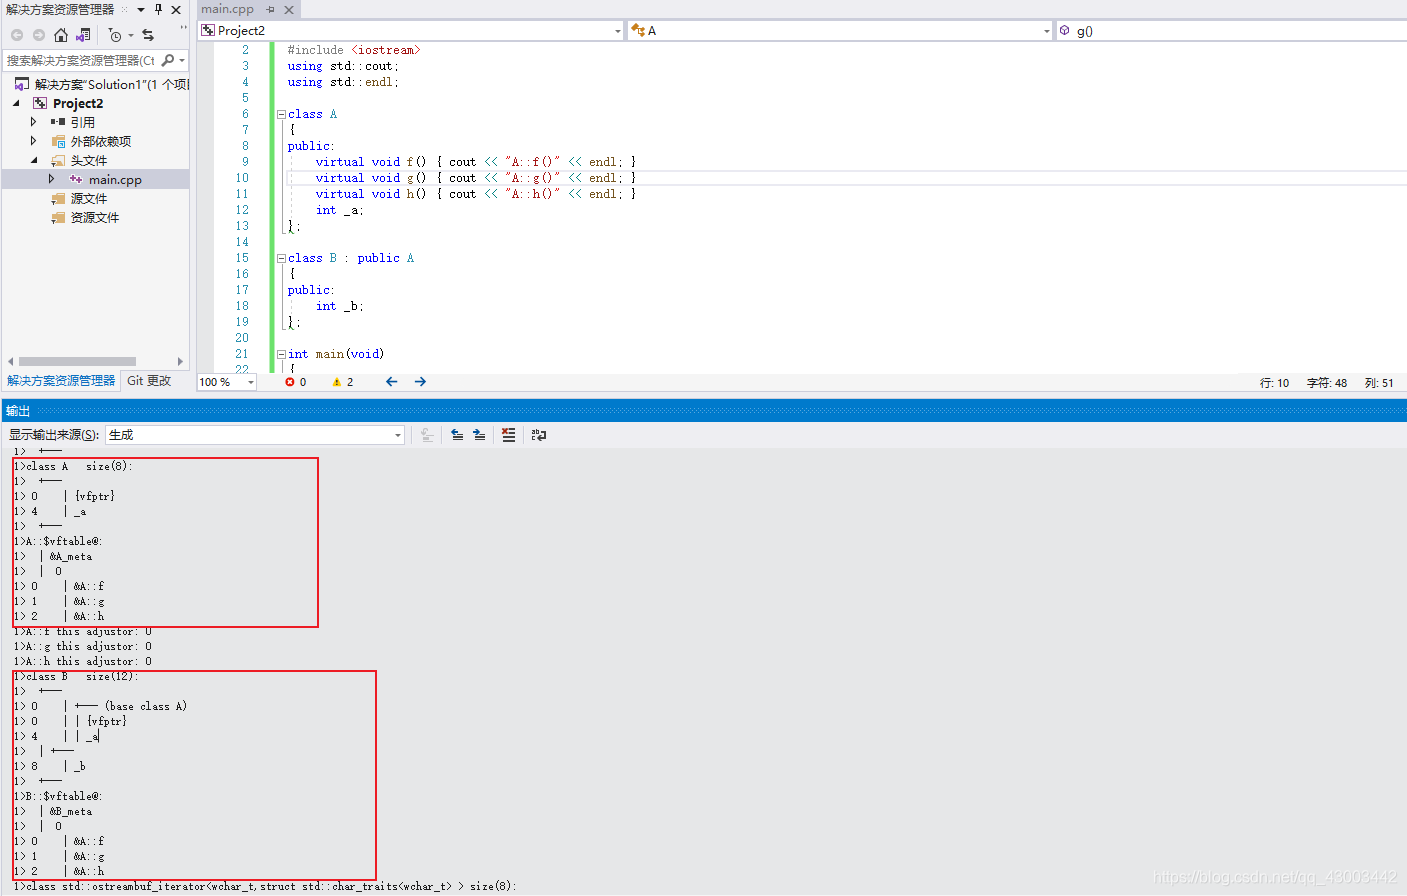This screenshot has height=896, width=1407.
Task: Click the Home icon in Solution Explorer
Action: (x=61, y=35)
